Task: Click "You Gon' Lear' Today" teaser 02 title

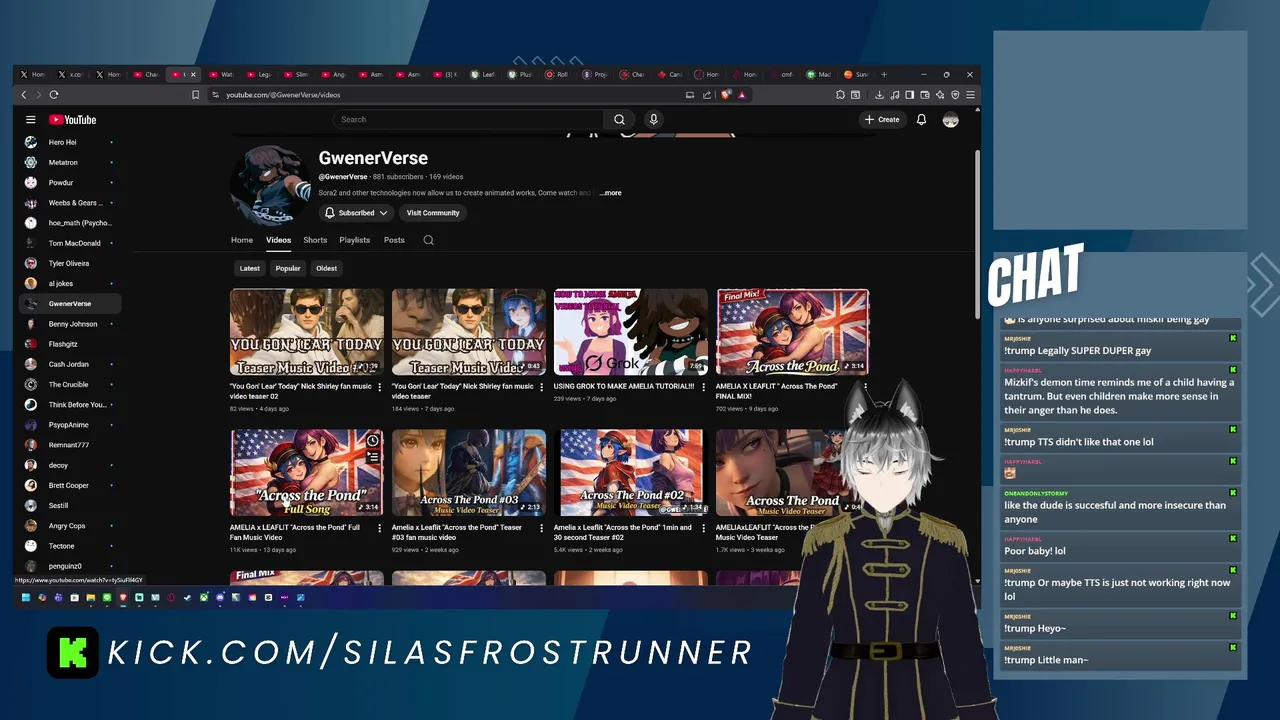Action: [x=300, y=391]
